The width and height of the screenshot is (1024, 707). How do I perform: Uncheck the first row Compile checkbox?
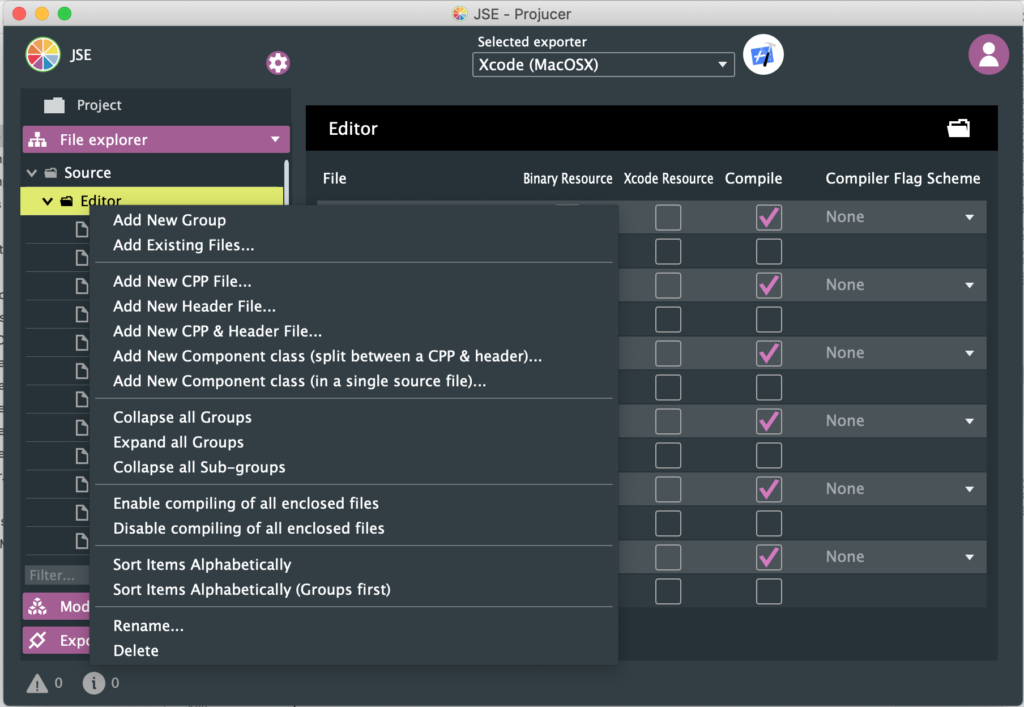768,217
